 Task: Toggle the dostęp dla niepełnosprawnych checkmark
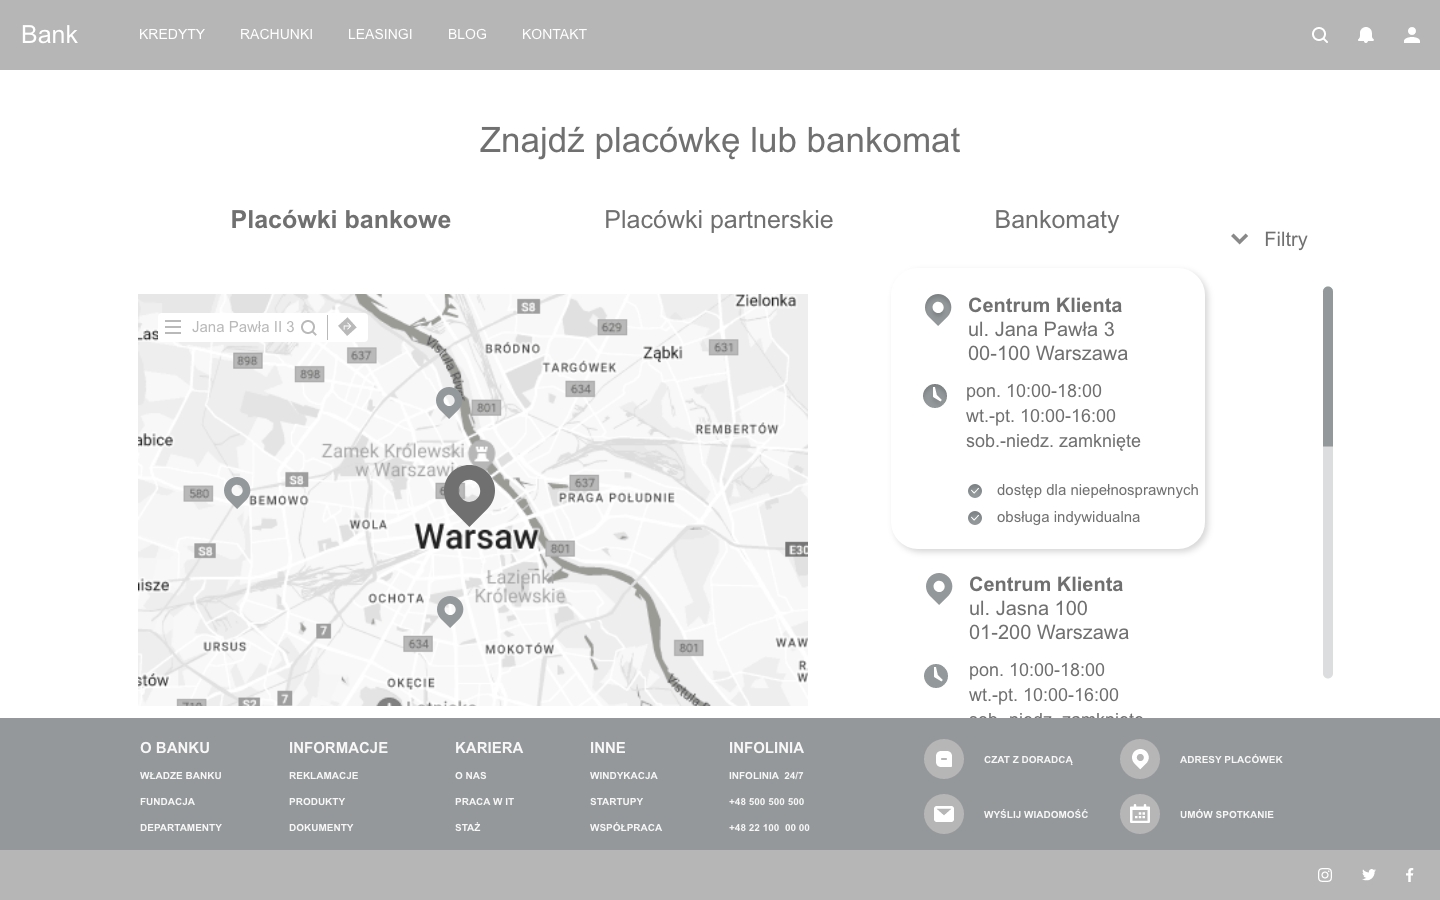[975, 490]
